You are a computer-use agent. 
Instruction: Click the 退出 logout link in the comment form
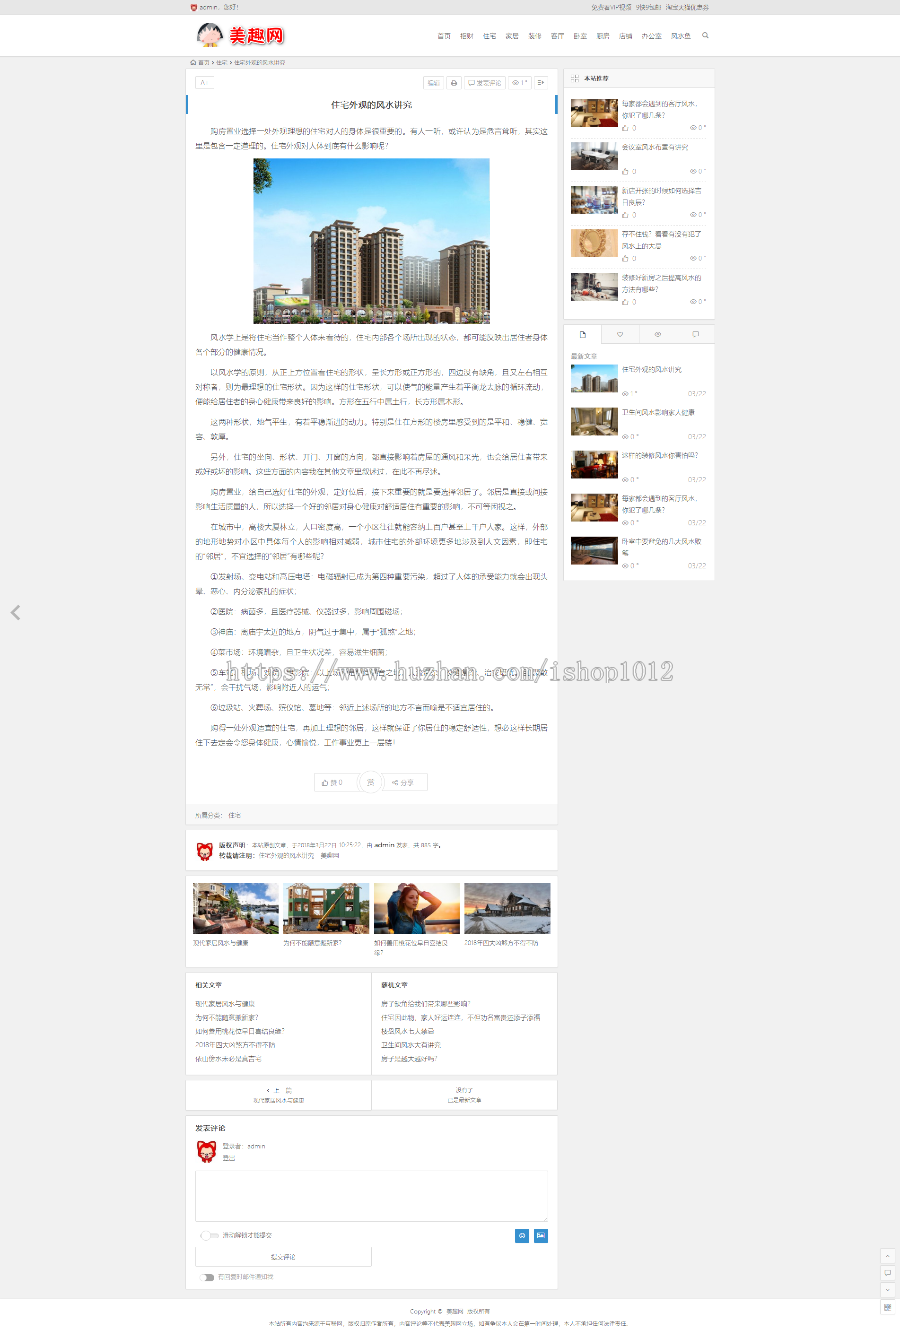point(229,1158)
